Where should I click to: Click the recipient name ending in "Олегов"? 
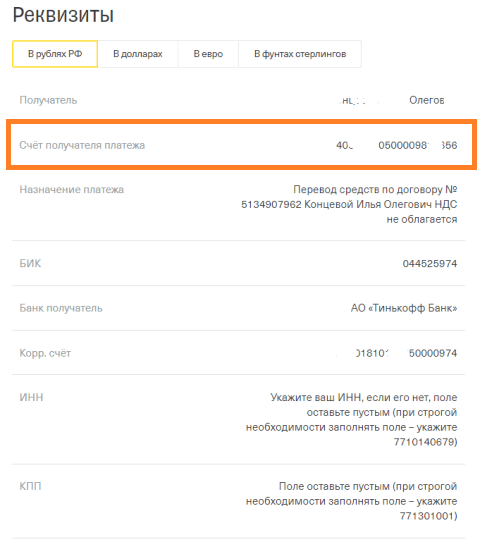point(392,100)
